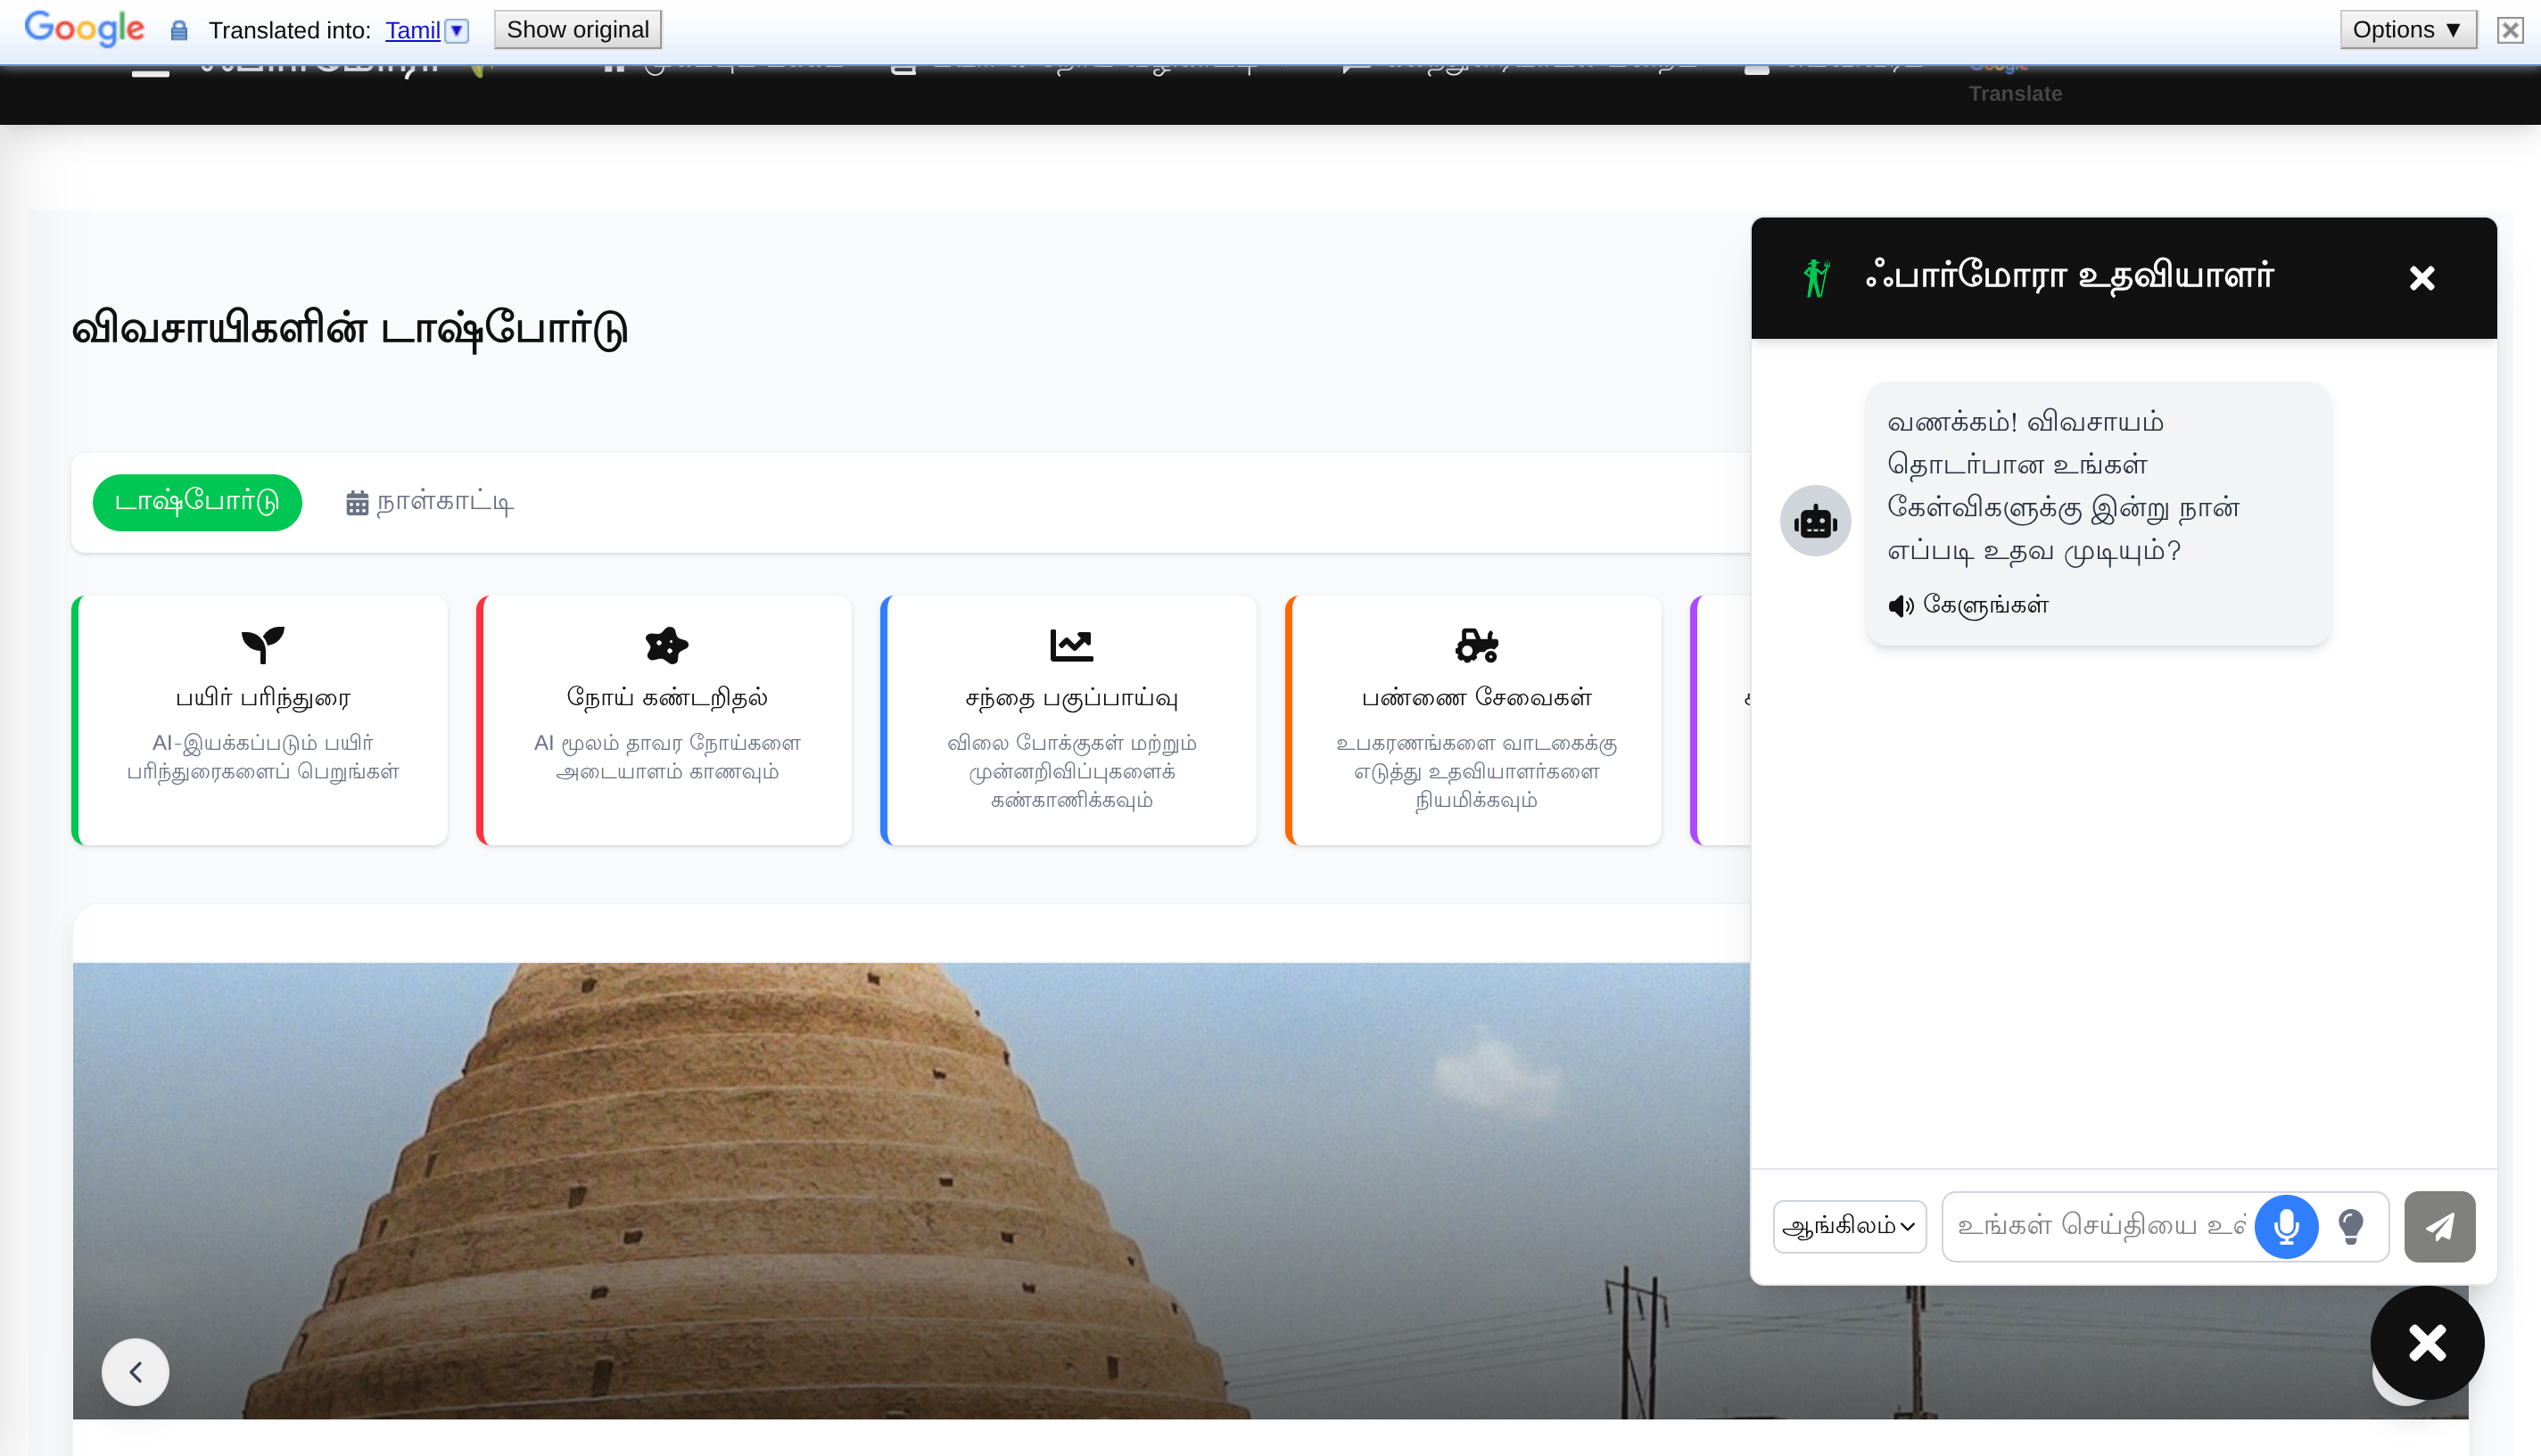The width and height of the screenshot is (2541, 1456).
Task: Switch to the Calendar tab
Action: 430,502
